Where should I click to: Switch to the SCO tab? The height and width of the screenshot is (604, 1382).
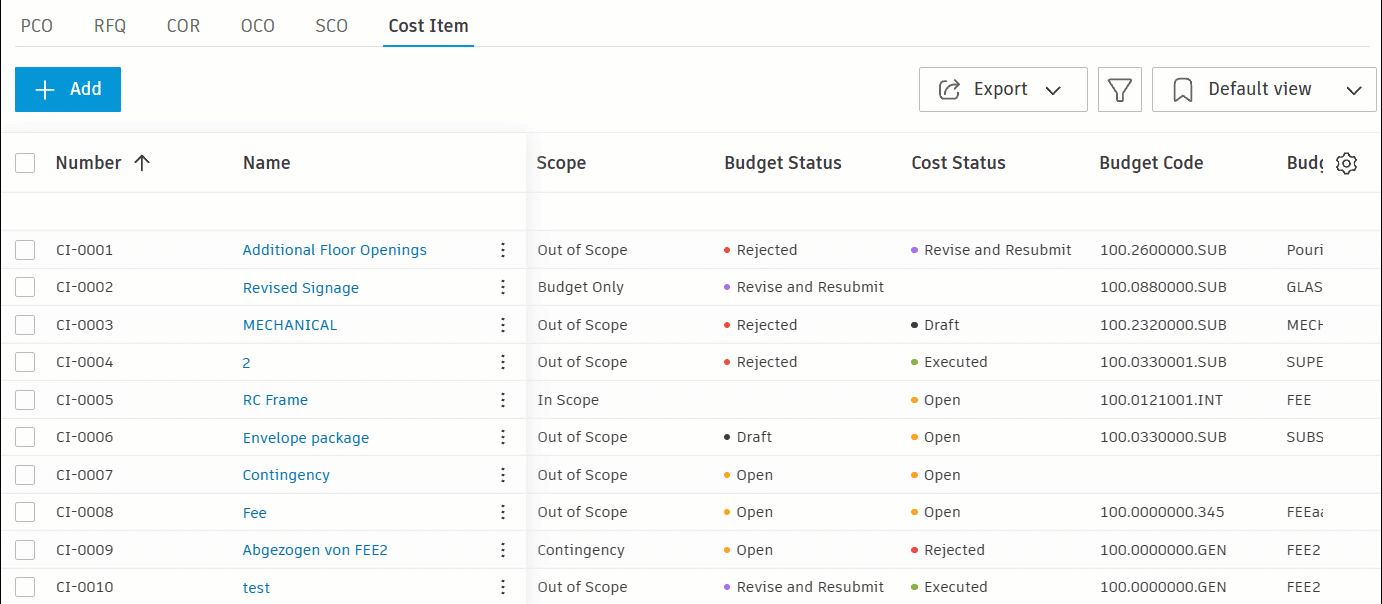[331, 26]
